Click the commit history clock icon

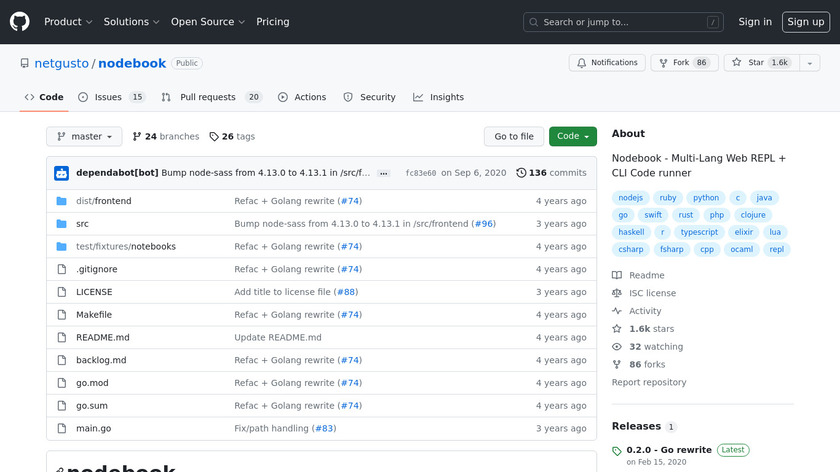click(521, 173)
